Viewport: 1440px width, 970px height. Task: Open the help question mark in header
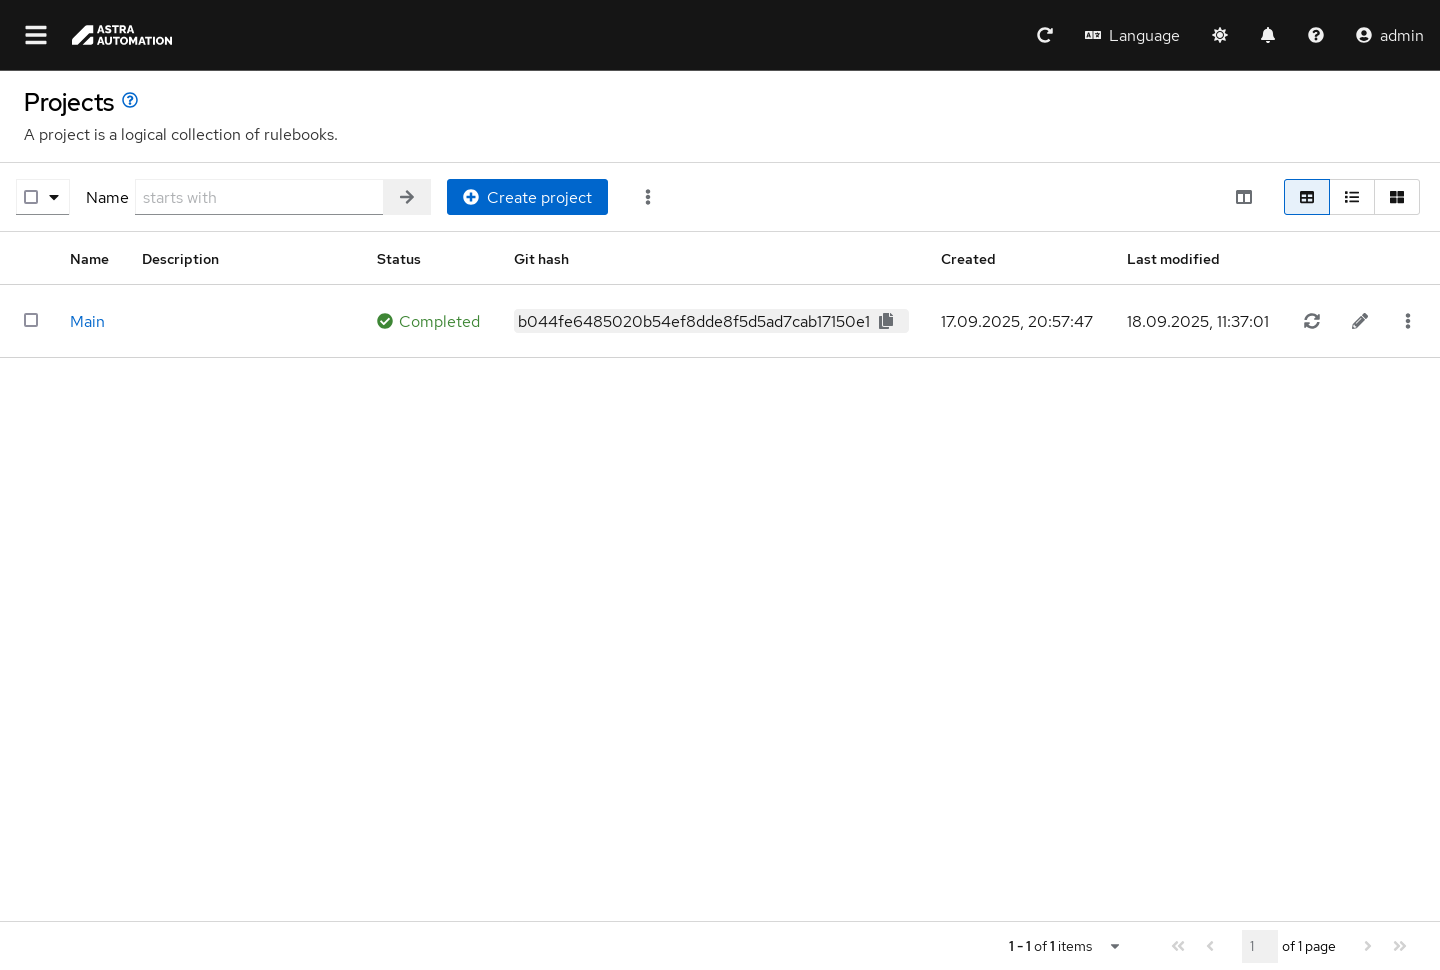[x=1316, y=35]
